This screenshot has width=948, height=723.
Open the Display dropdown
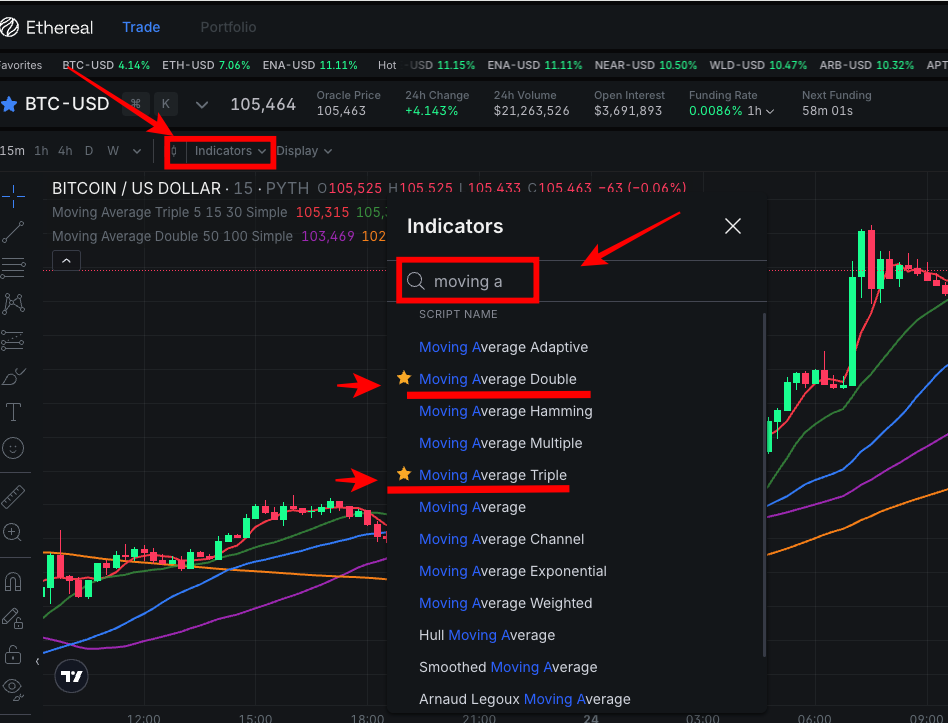pos(304,151)
